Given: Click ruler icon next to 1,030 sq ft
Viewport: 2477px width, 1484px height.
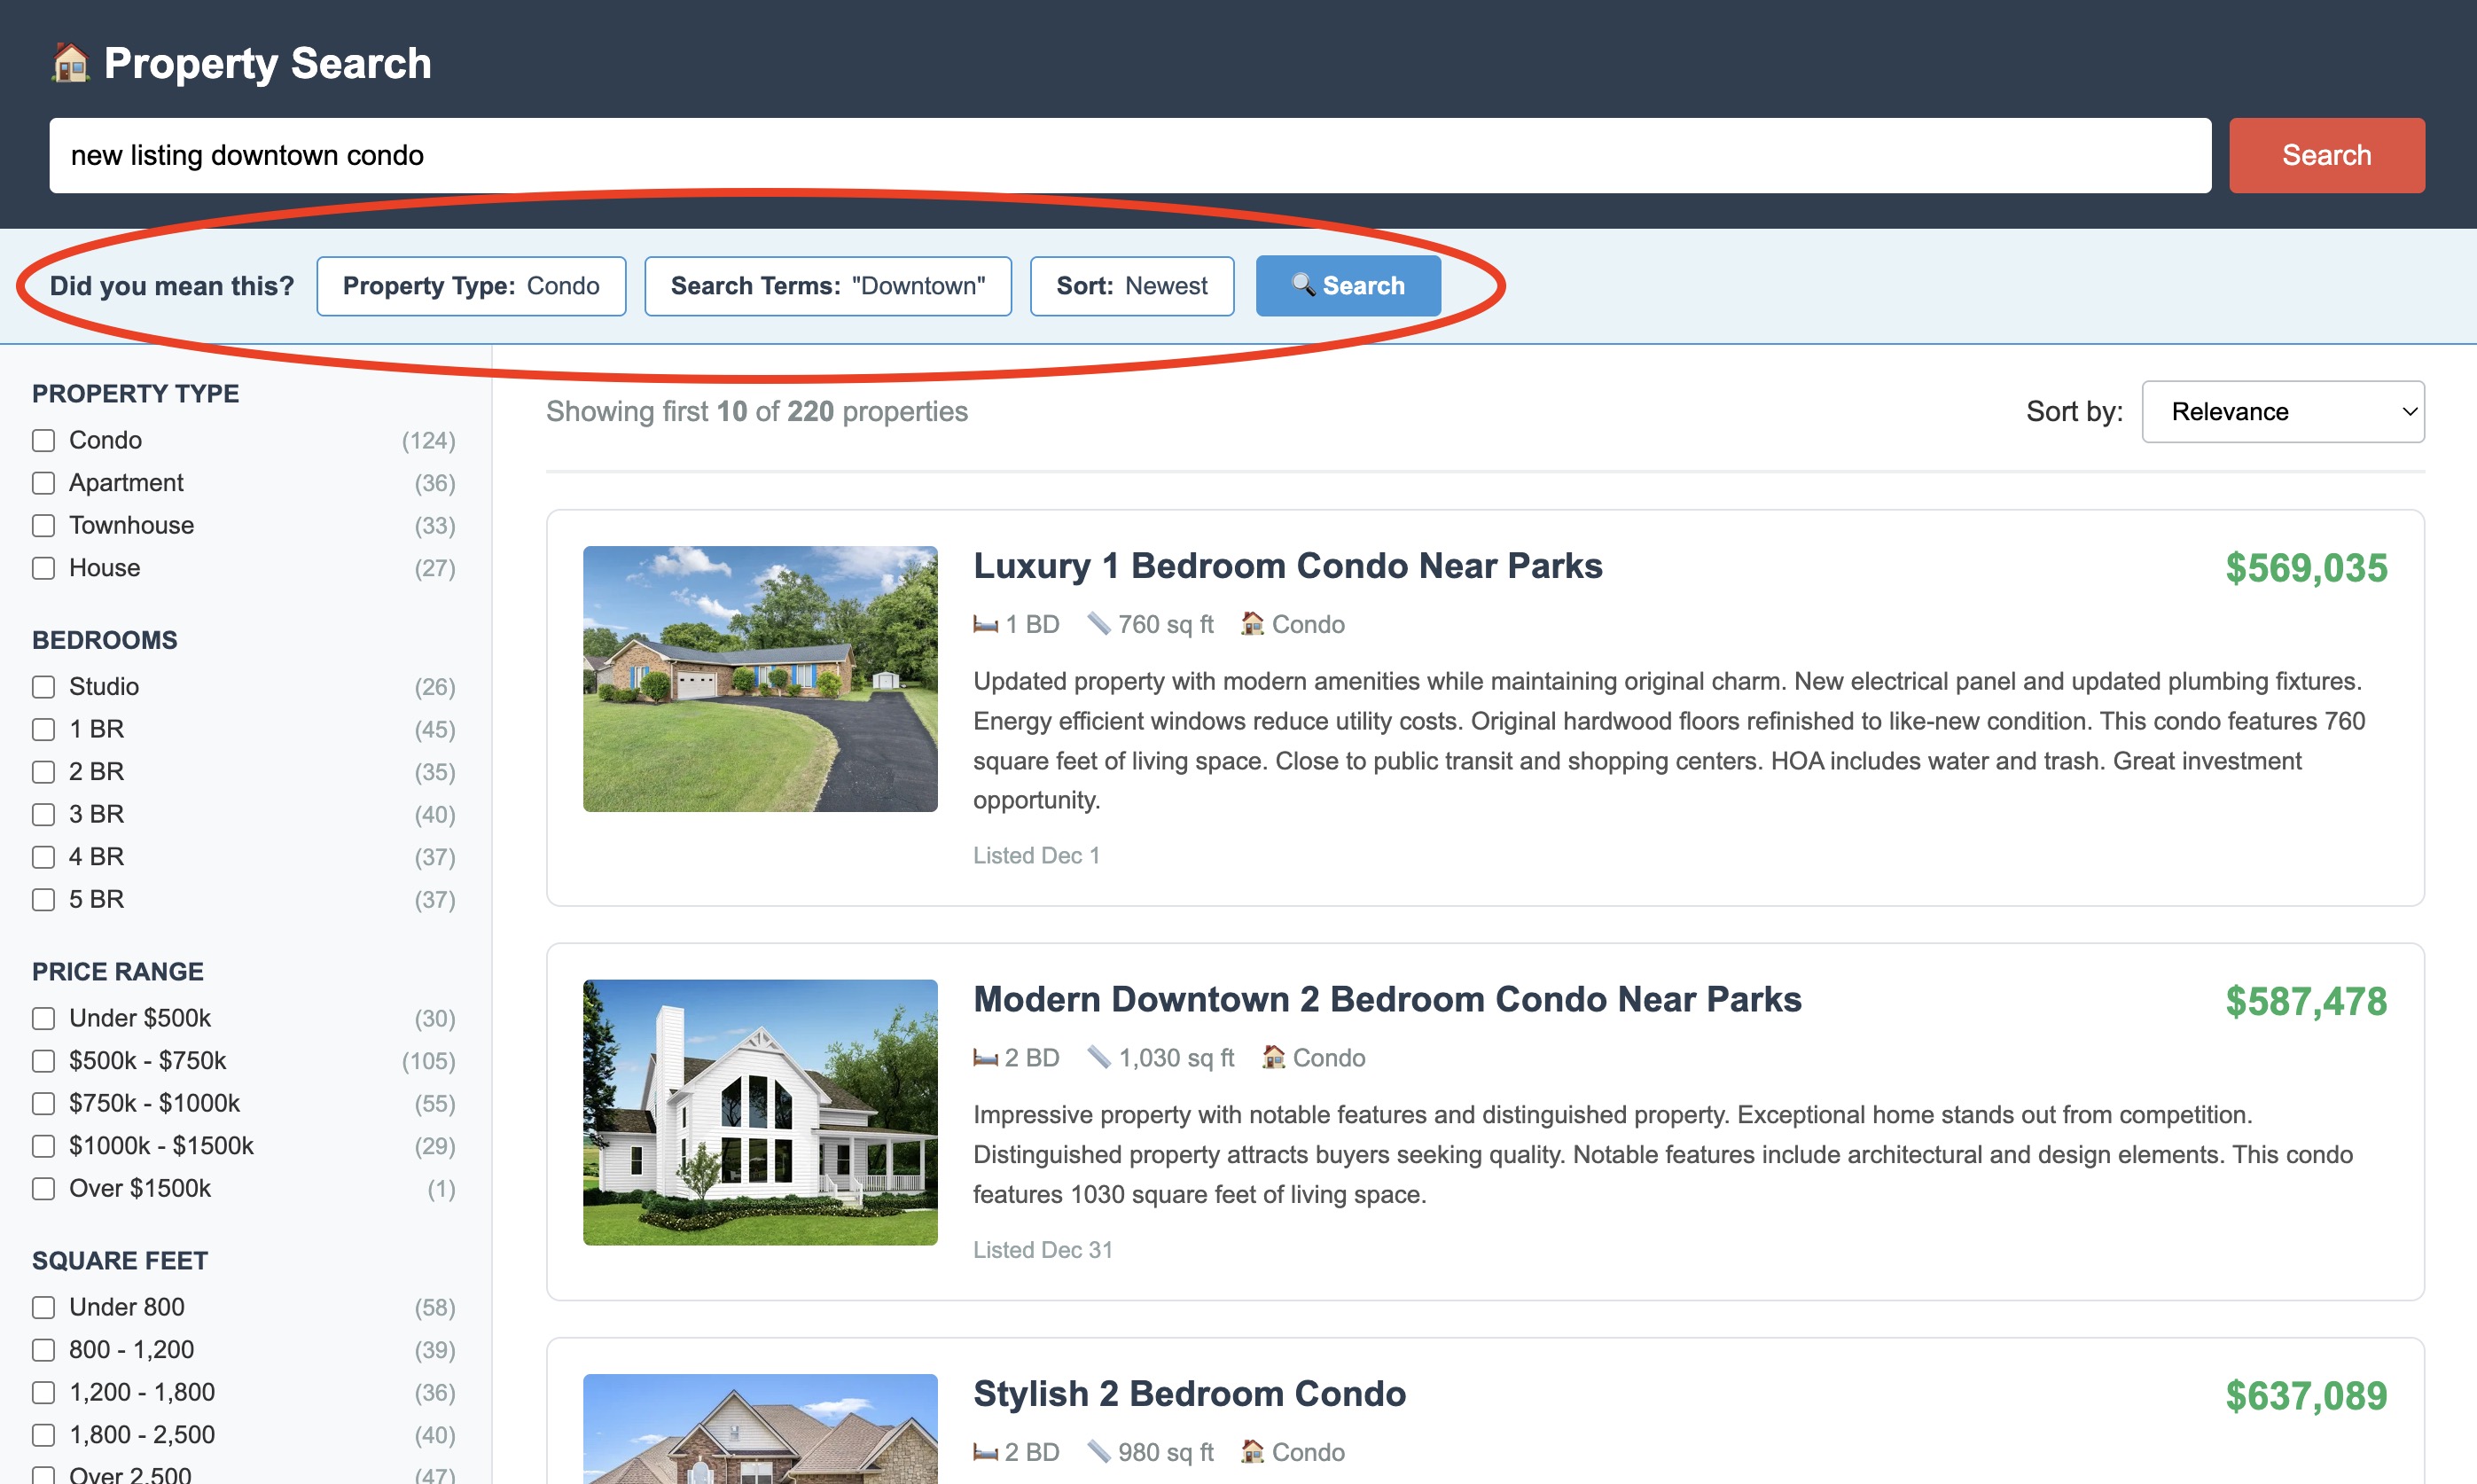Looking at the screenshot, I should tap(1098, 1057).
